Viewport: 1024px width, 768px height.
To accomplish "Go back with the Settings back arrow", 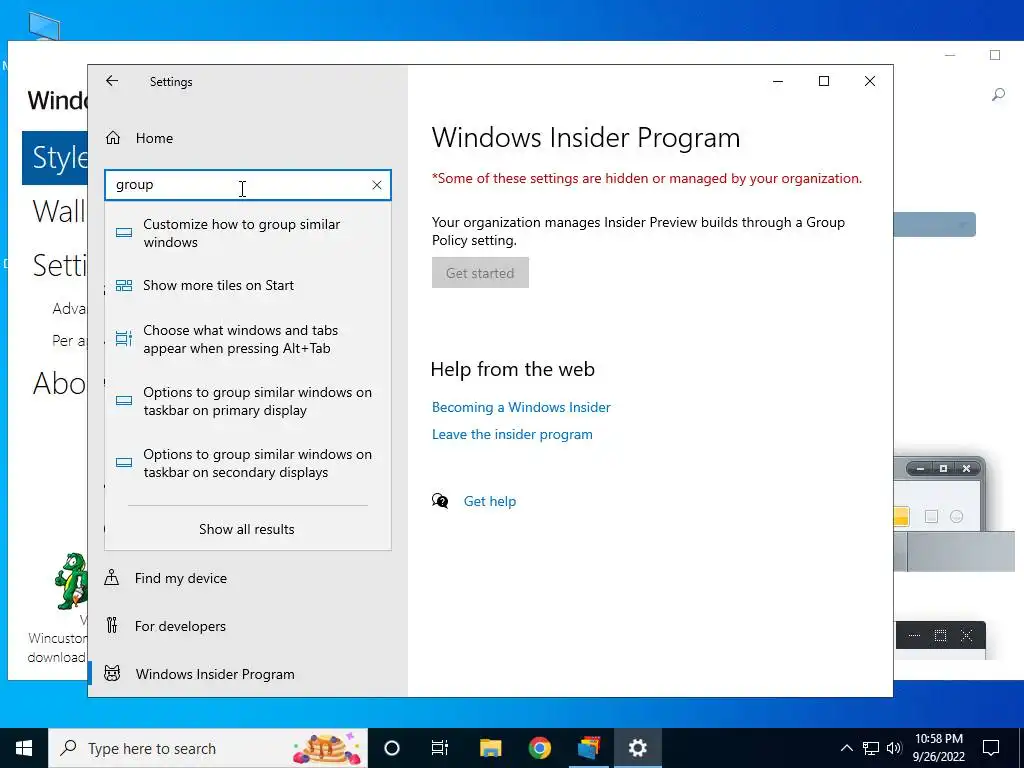I will [x=112, y=81].
